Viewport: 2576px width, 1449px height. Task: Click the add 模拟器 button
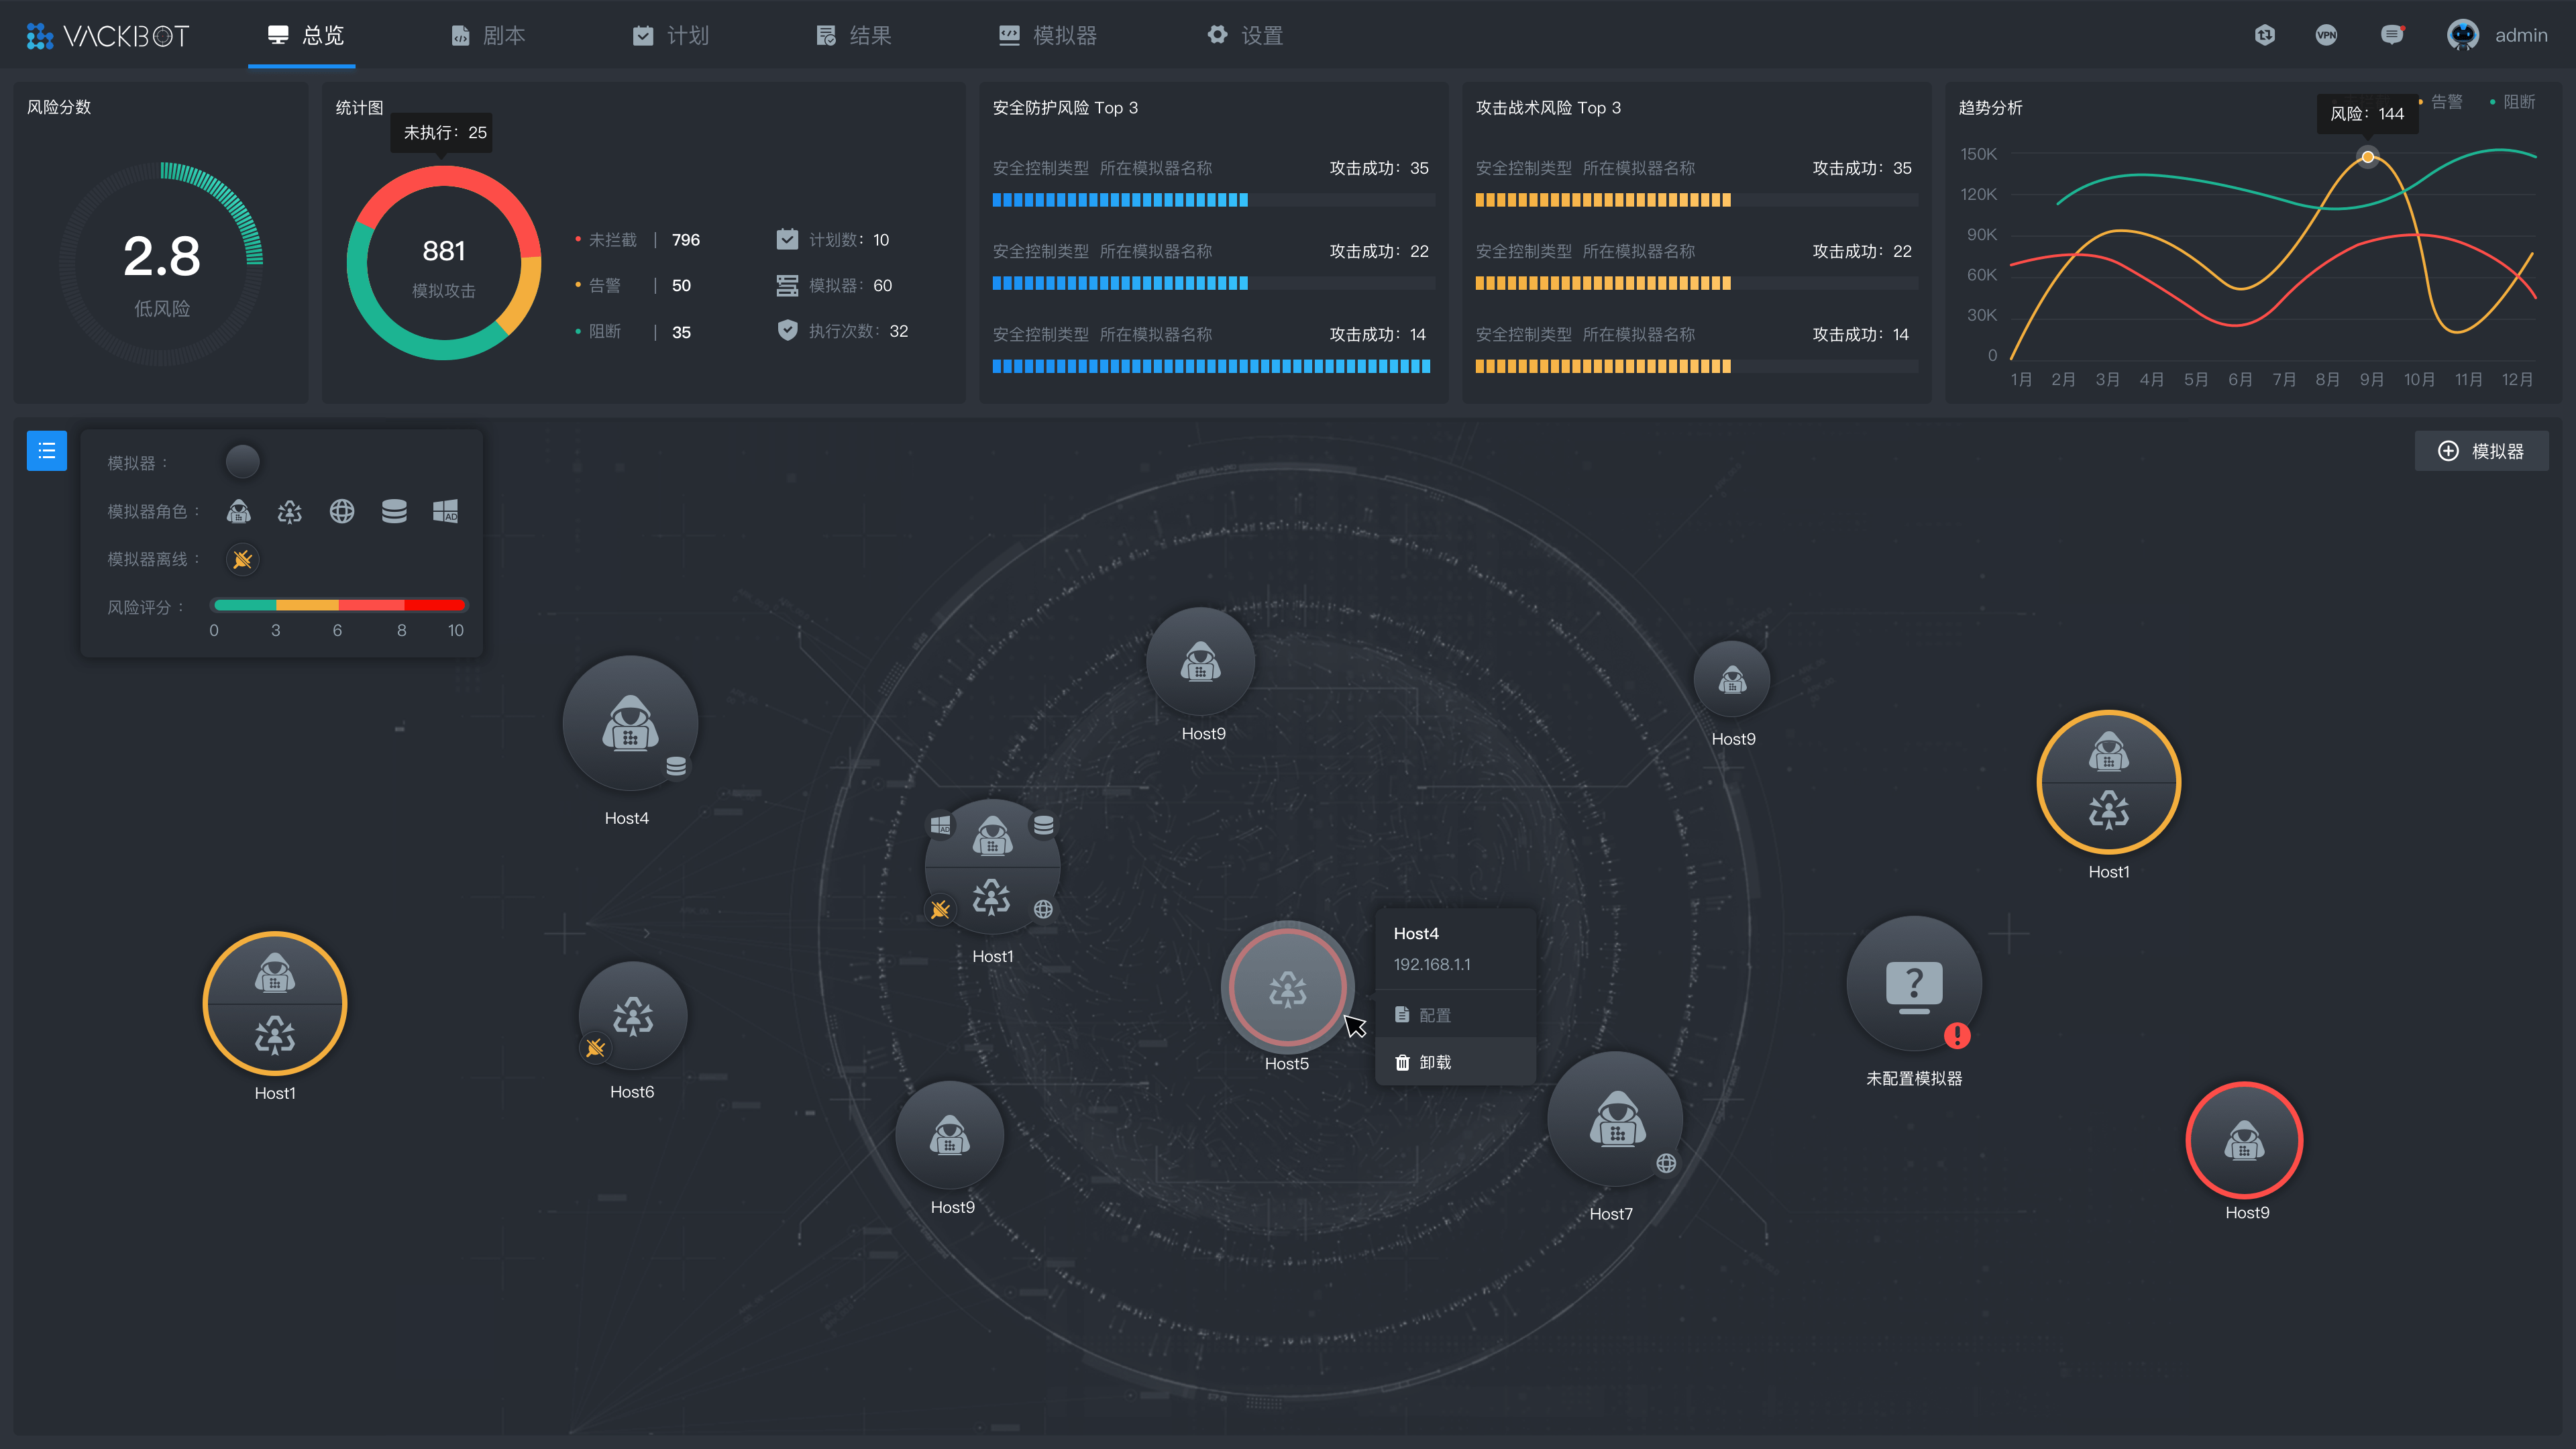(2481, 451)
